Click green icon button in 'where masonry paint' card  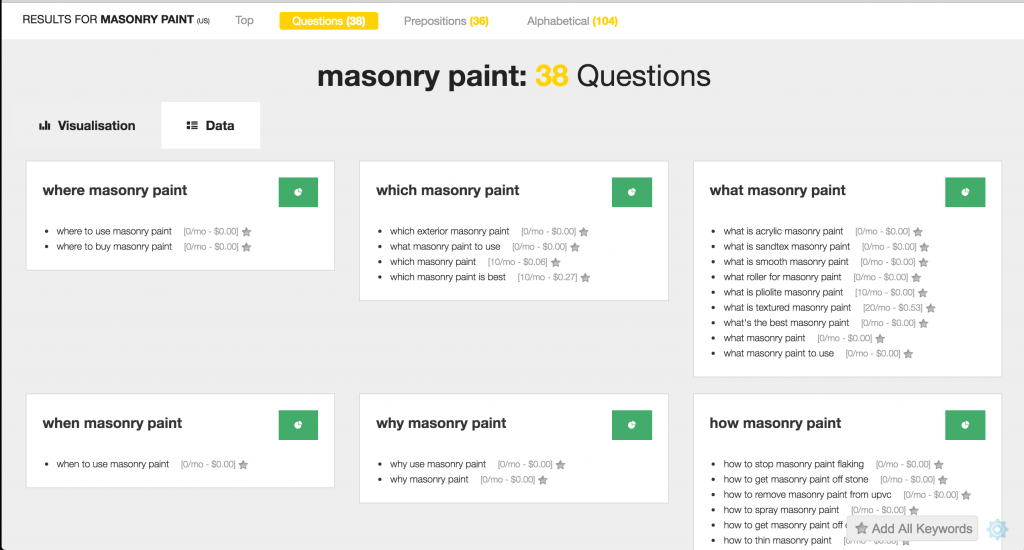pyautogui.click(x=298, y=192)
